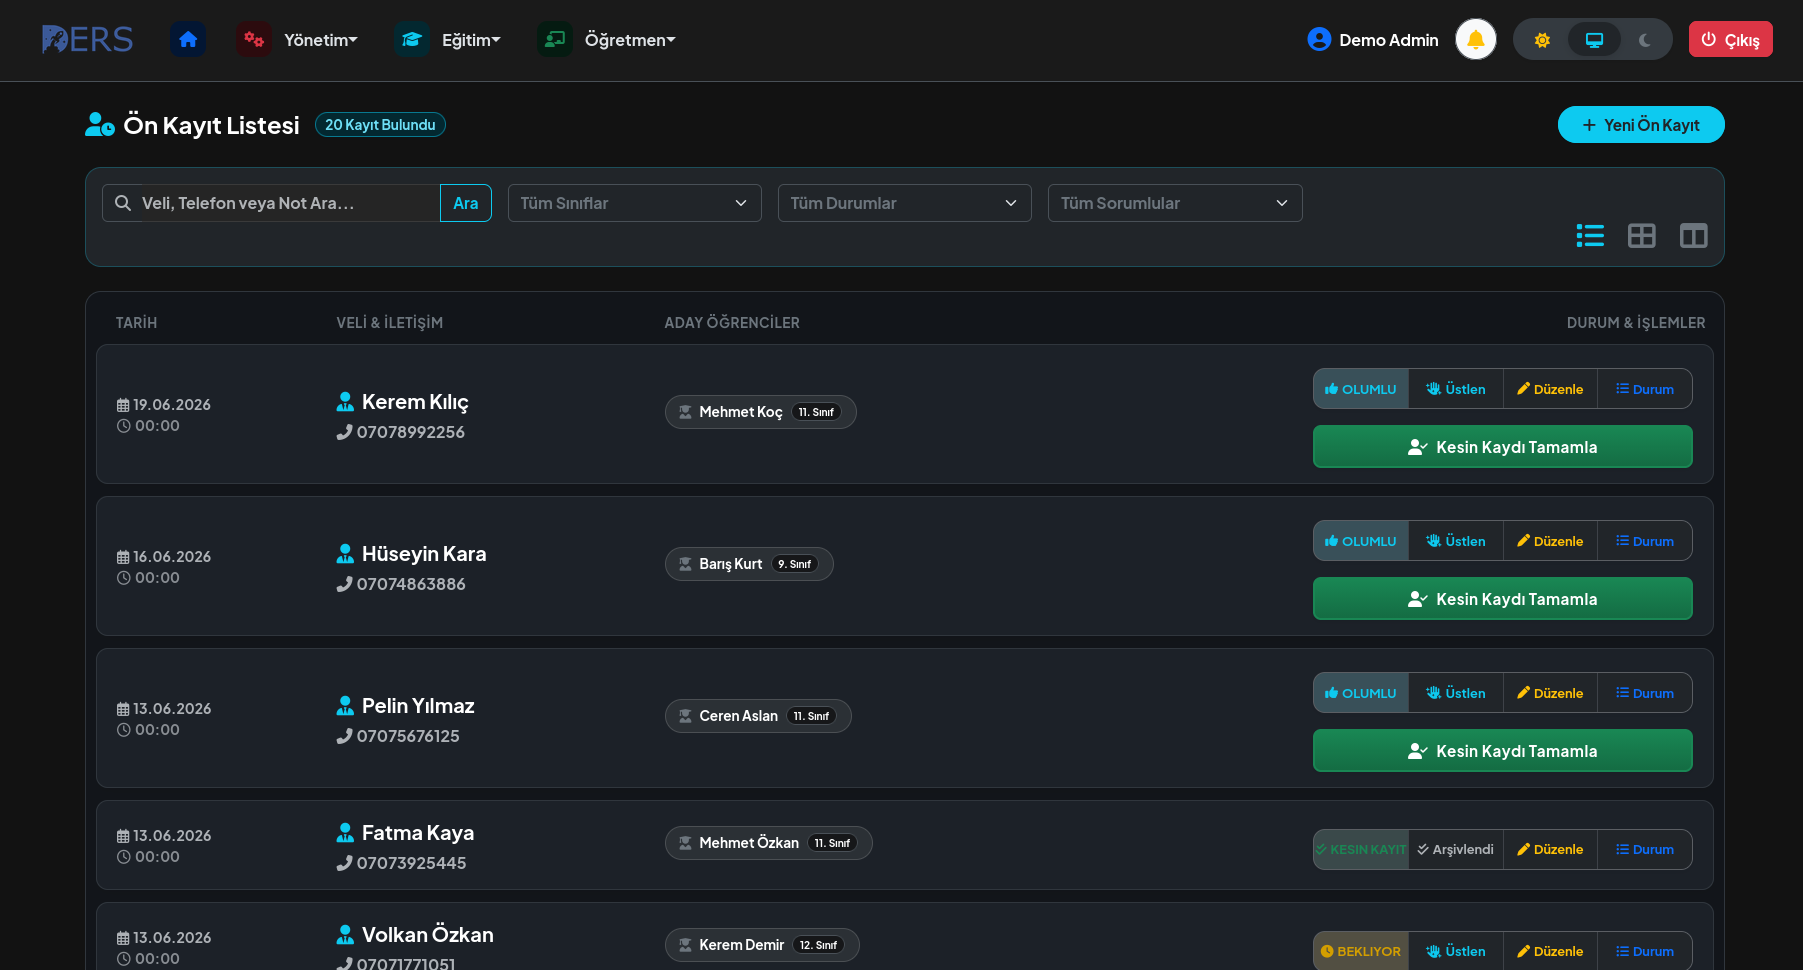Open the Eğitim menu
The width and height of the screenshot is (1803, 970).
point(448,40)
